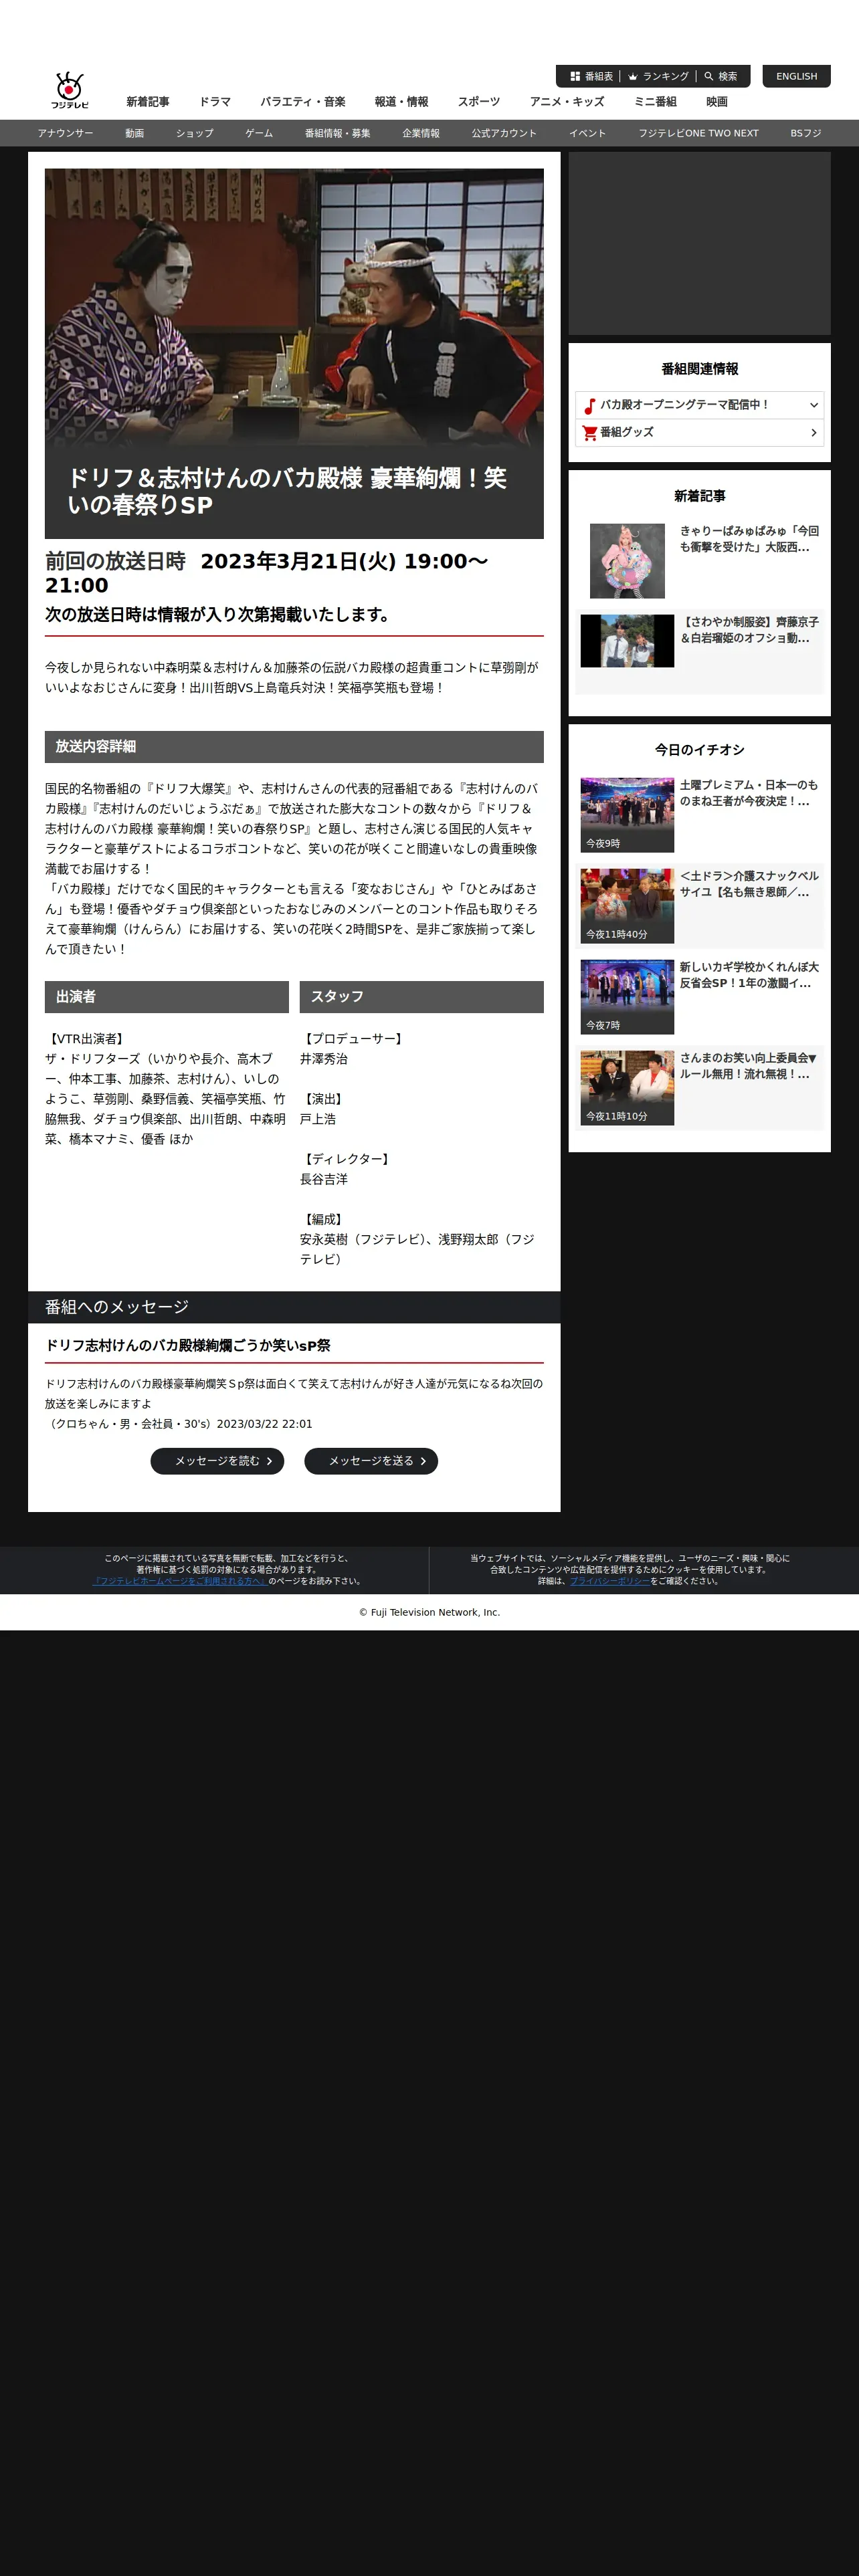Open アニメ・キッズ menu item
Viewport: 859px width, 2576px height.
point(567,102)
